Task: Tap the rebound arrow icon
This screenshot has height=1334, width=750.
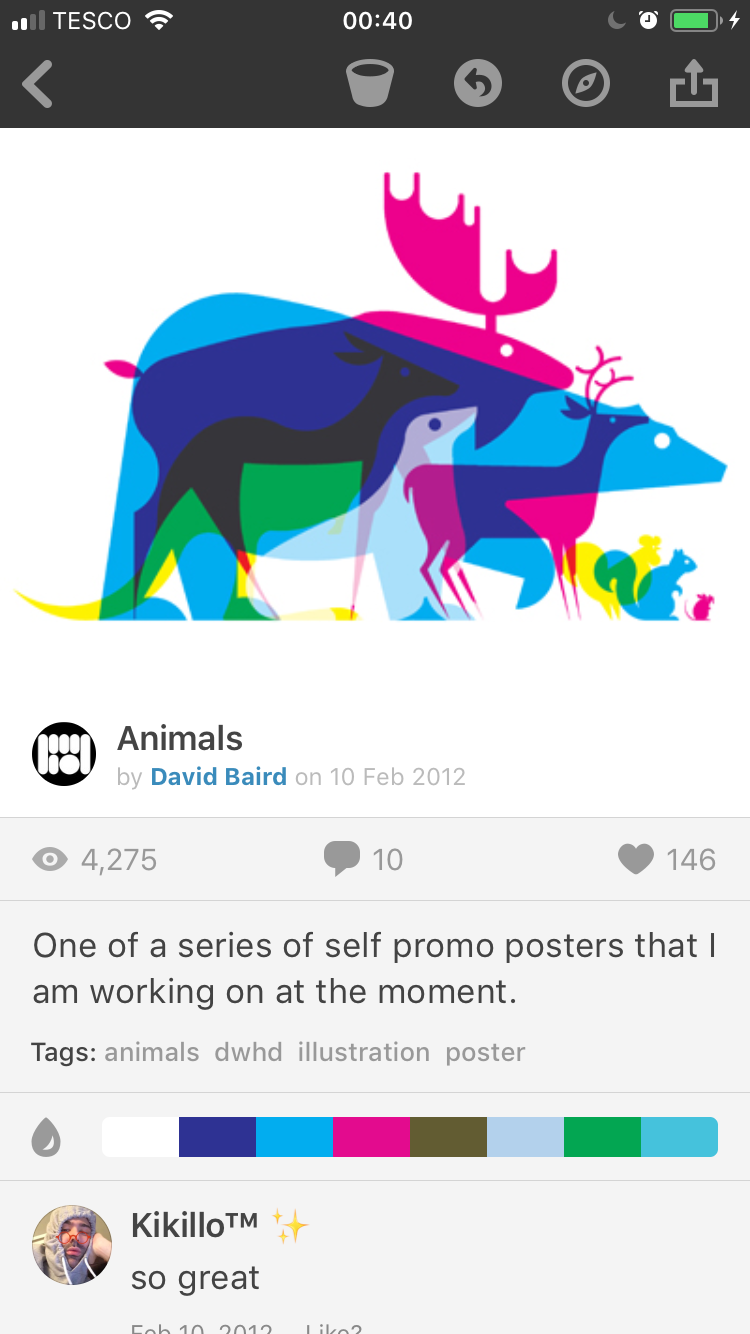Action: pos(478,84)
